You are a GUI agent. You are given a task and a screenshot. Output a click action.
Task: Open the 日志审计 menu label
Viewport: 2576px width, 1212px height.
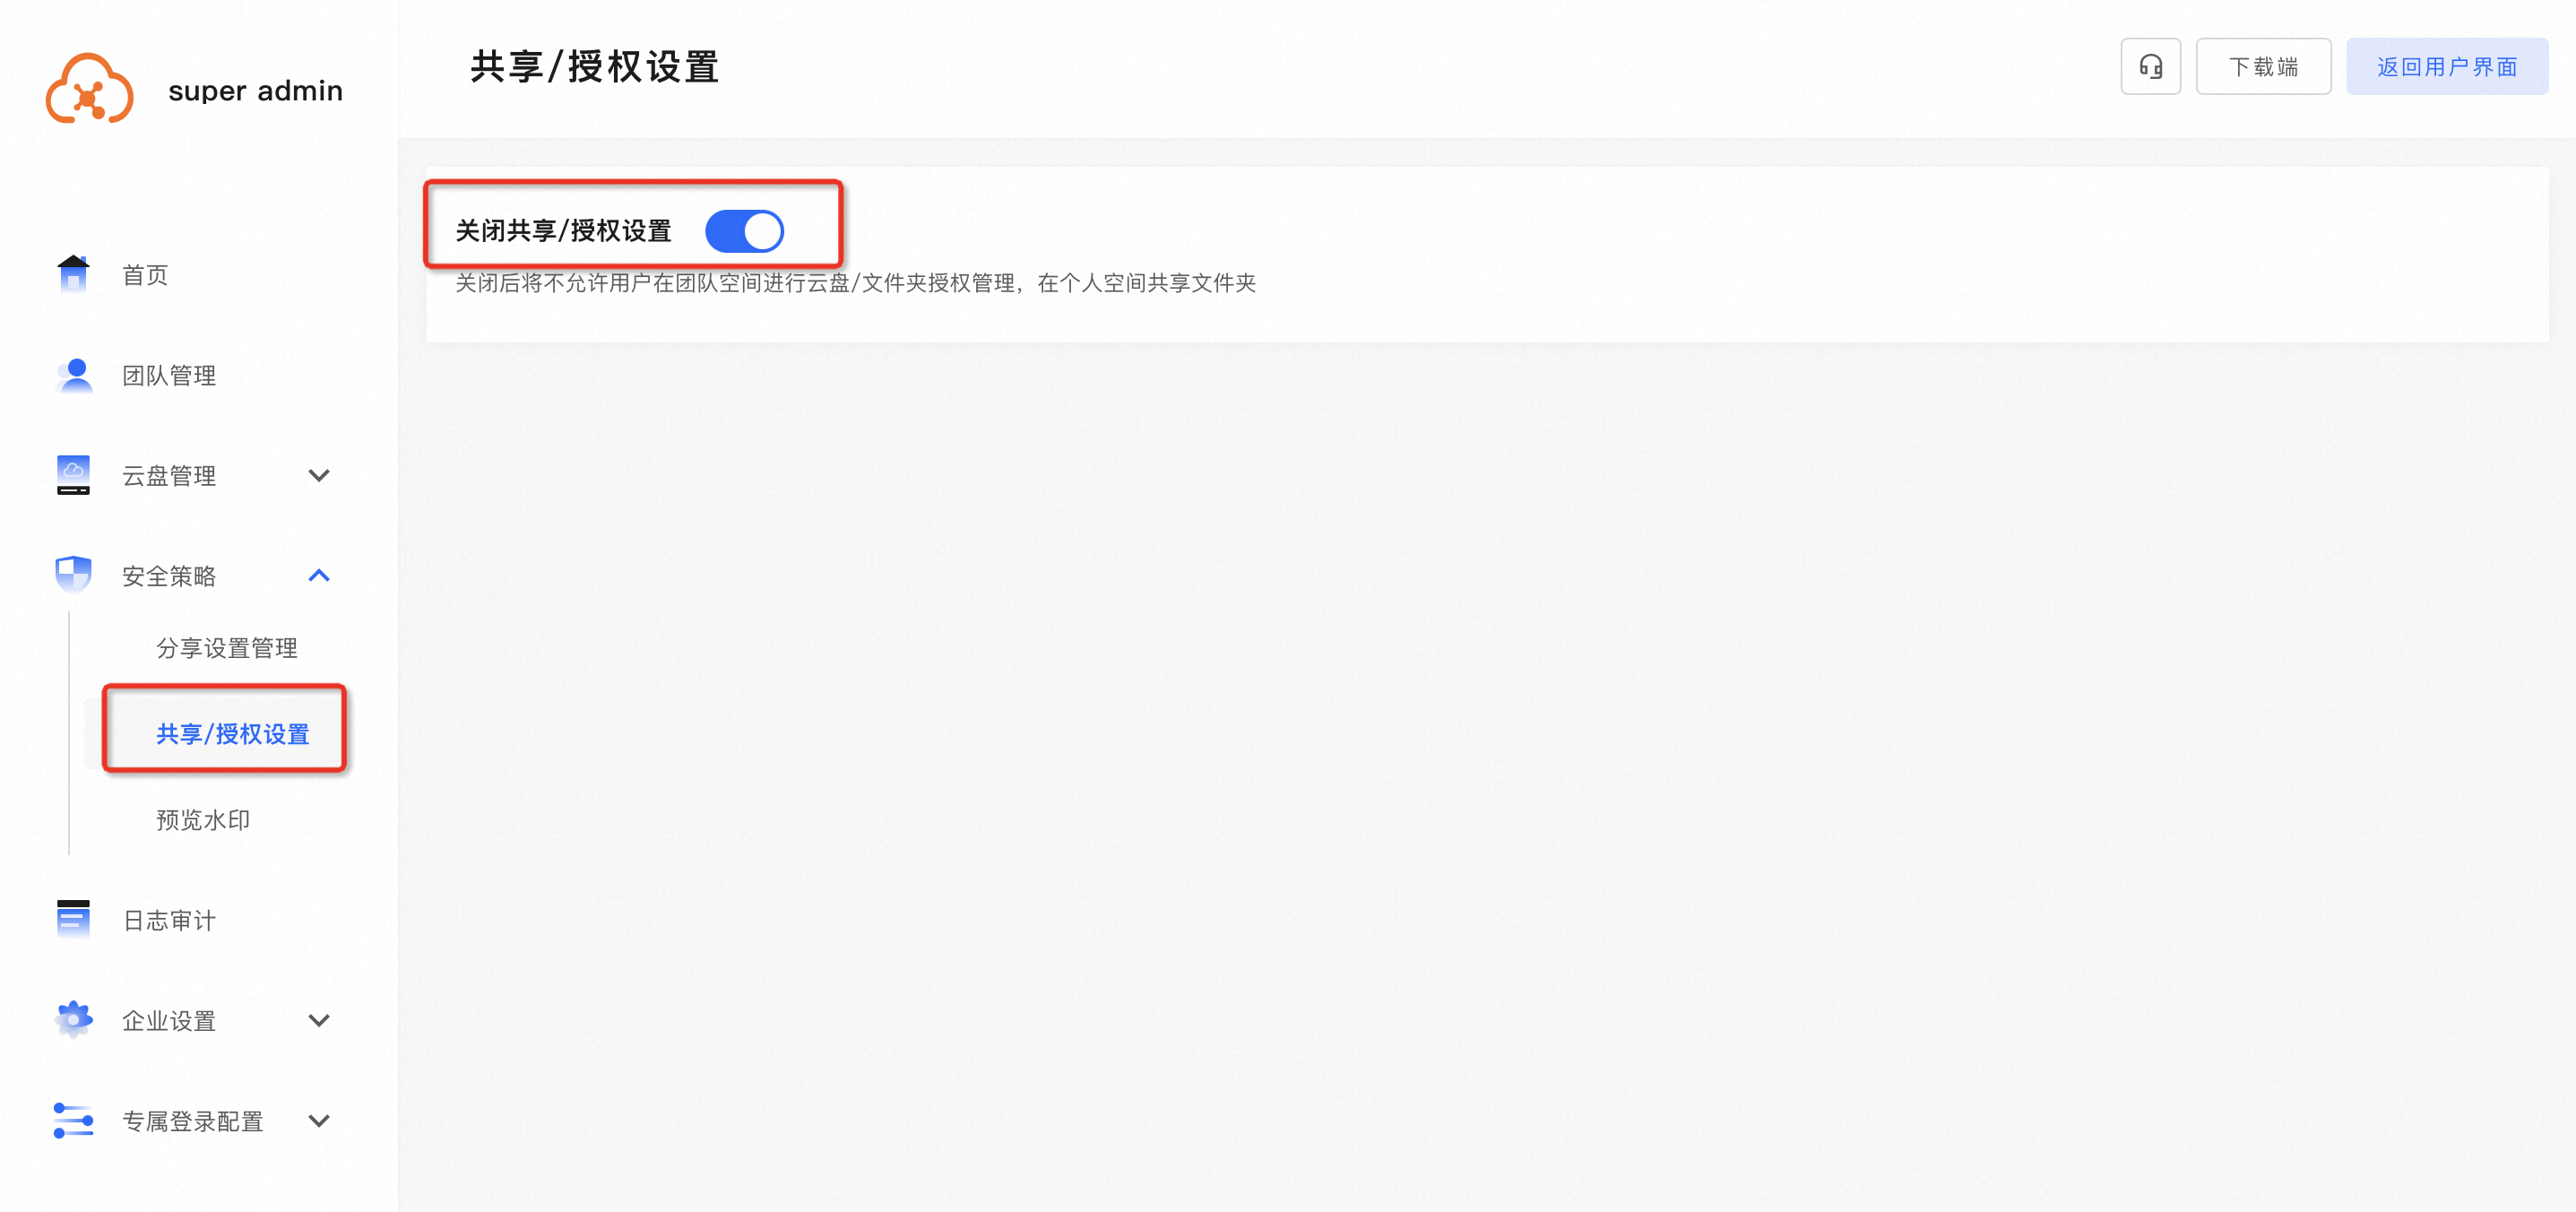[169, 920]
